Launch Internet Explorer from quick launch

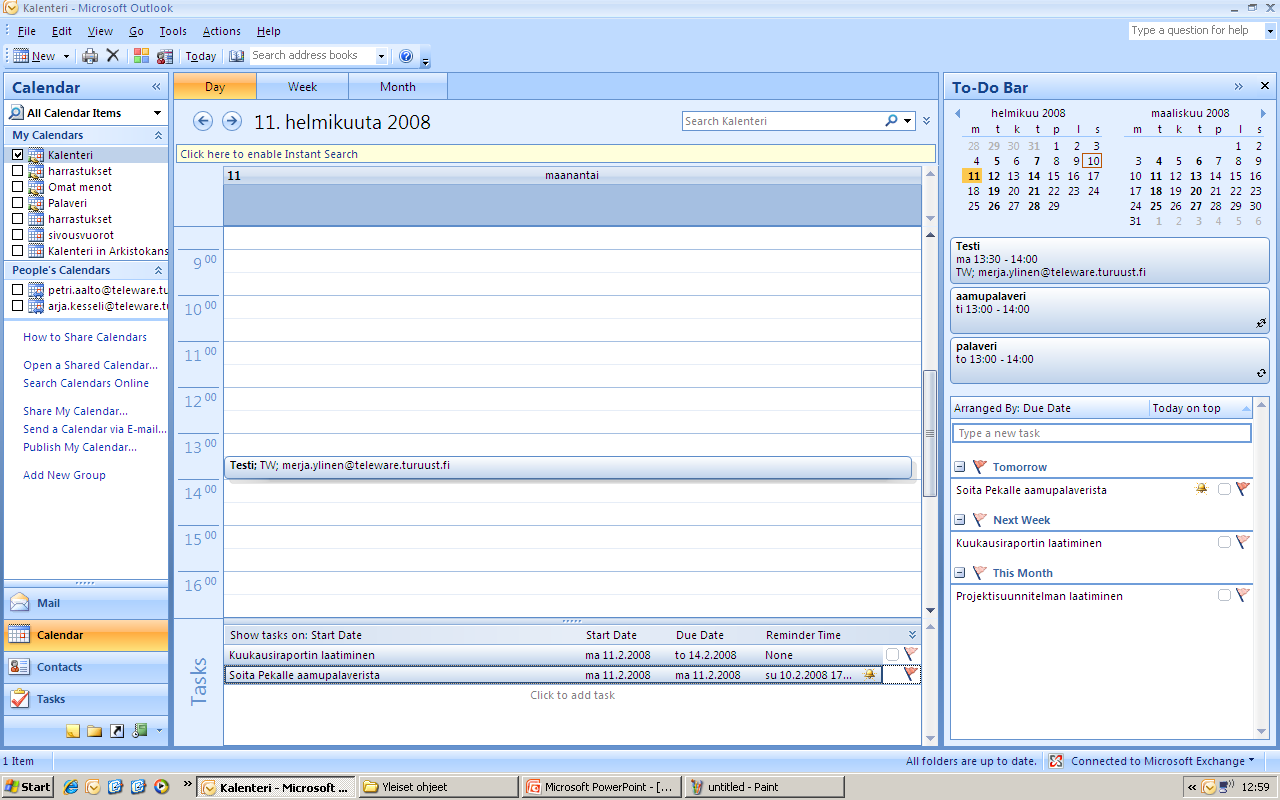[71, 787]
